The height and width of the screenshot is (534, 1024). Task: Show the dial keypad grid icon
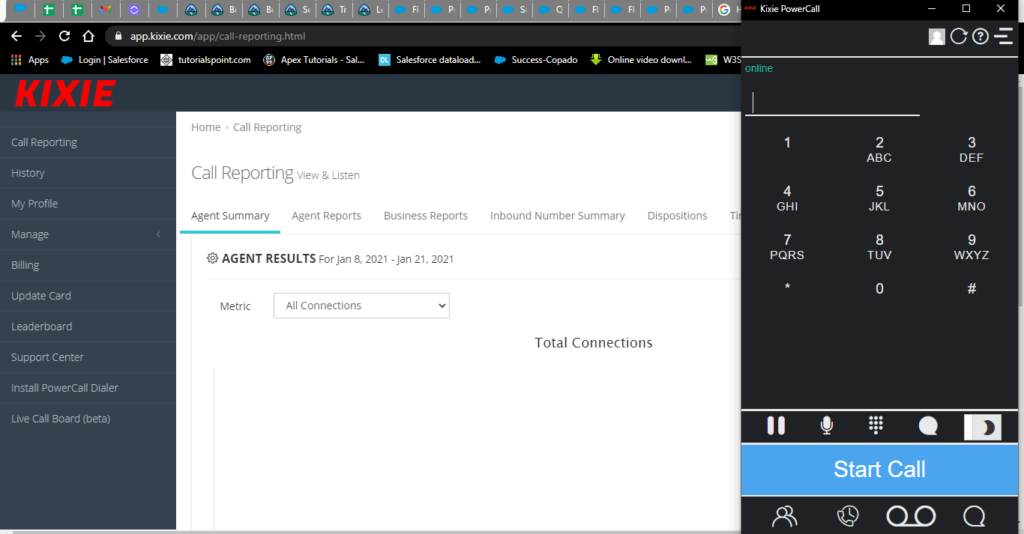[876, 425]
